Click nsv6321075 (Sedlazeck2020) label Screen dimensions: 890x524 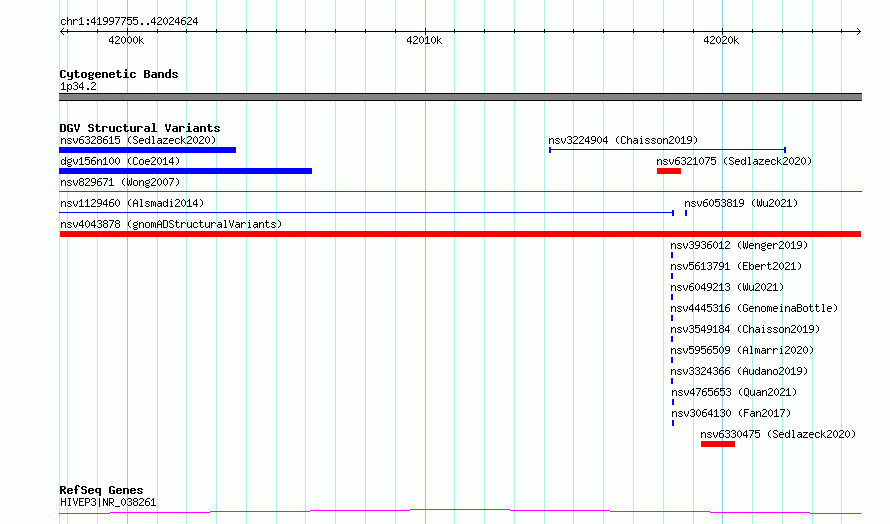pos(734,161)
